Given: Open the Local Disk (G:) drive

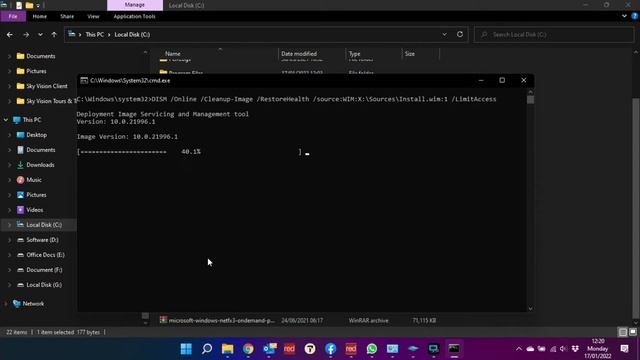Looking at the screenshot, I should point(44,285).
